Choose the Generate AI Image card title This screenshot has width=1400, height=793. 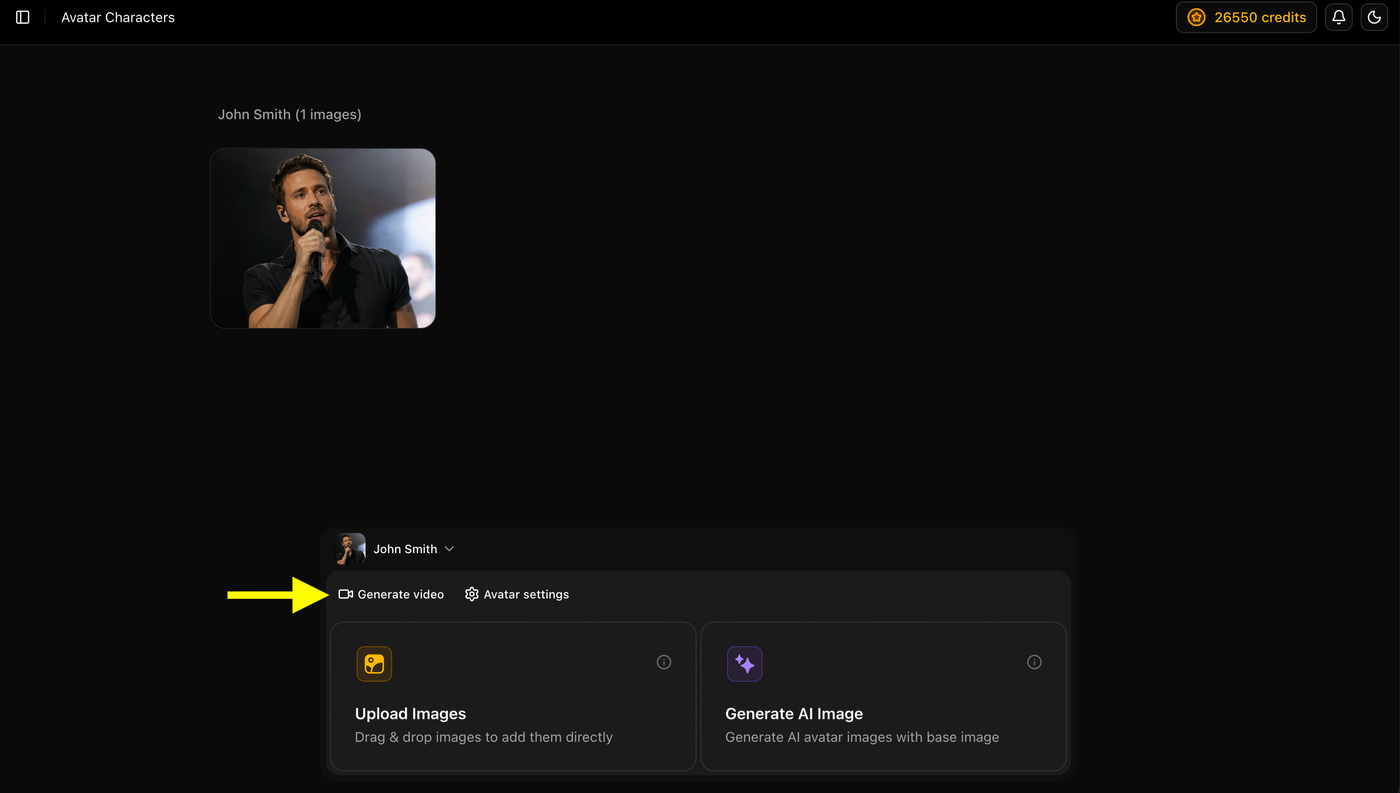[x=794, y=714]
